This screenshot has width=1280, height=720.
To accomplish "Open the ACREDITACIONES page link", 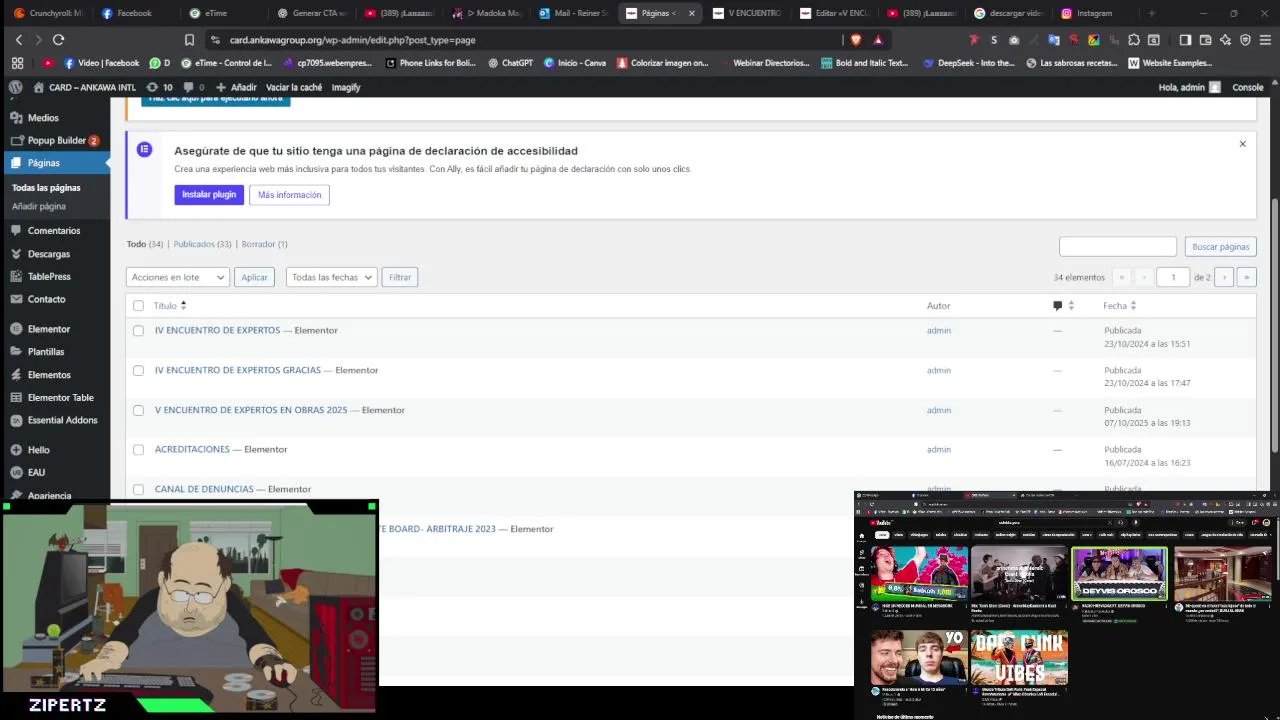I will pyautogui.click(x=192, y=450).
